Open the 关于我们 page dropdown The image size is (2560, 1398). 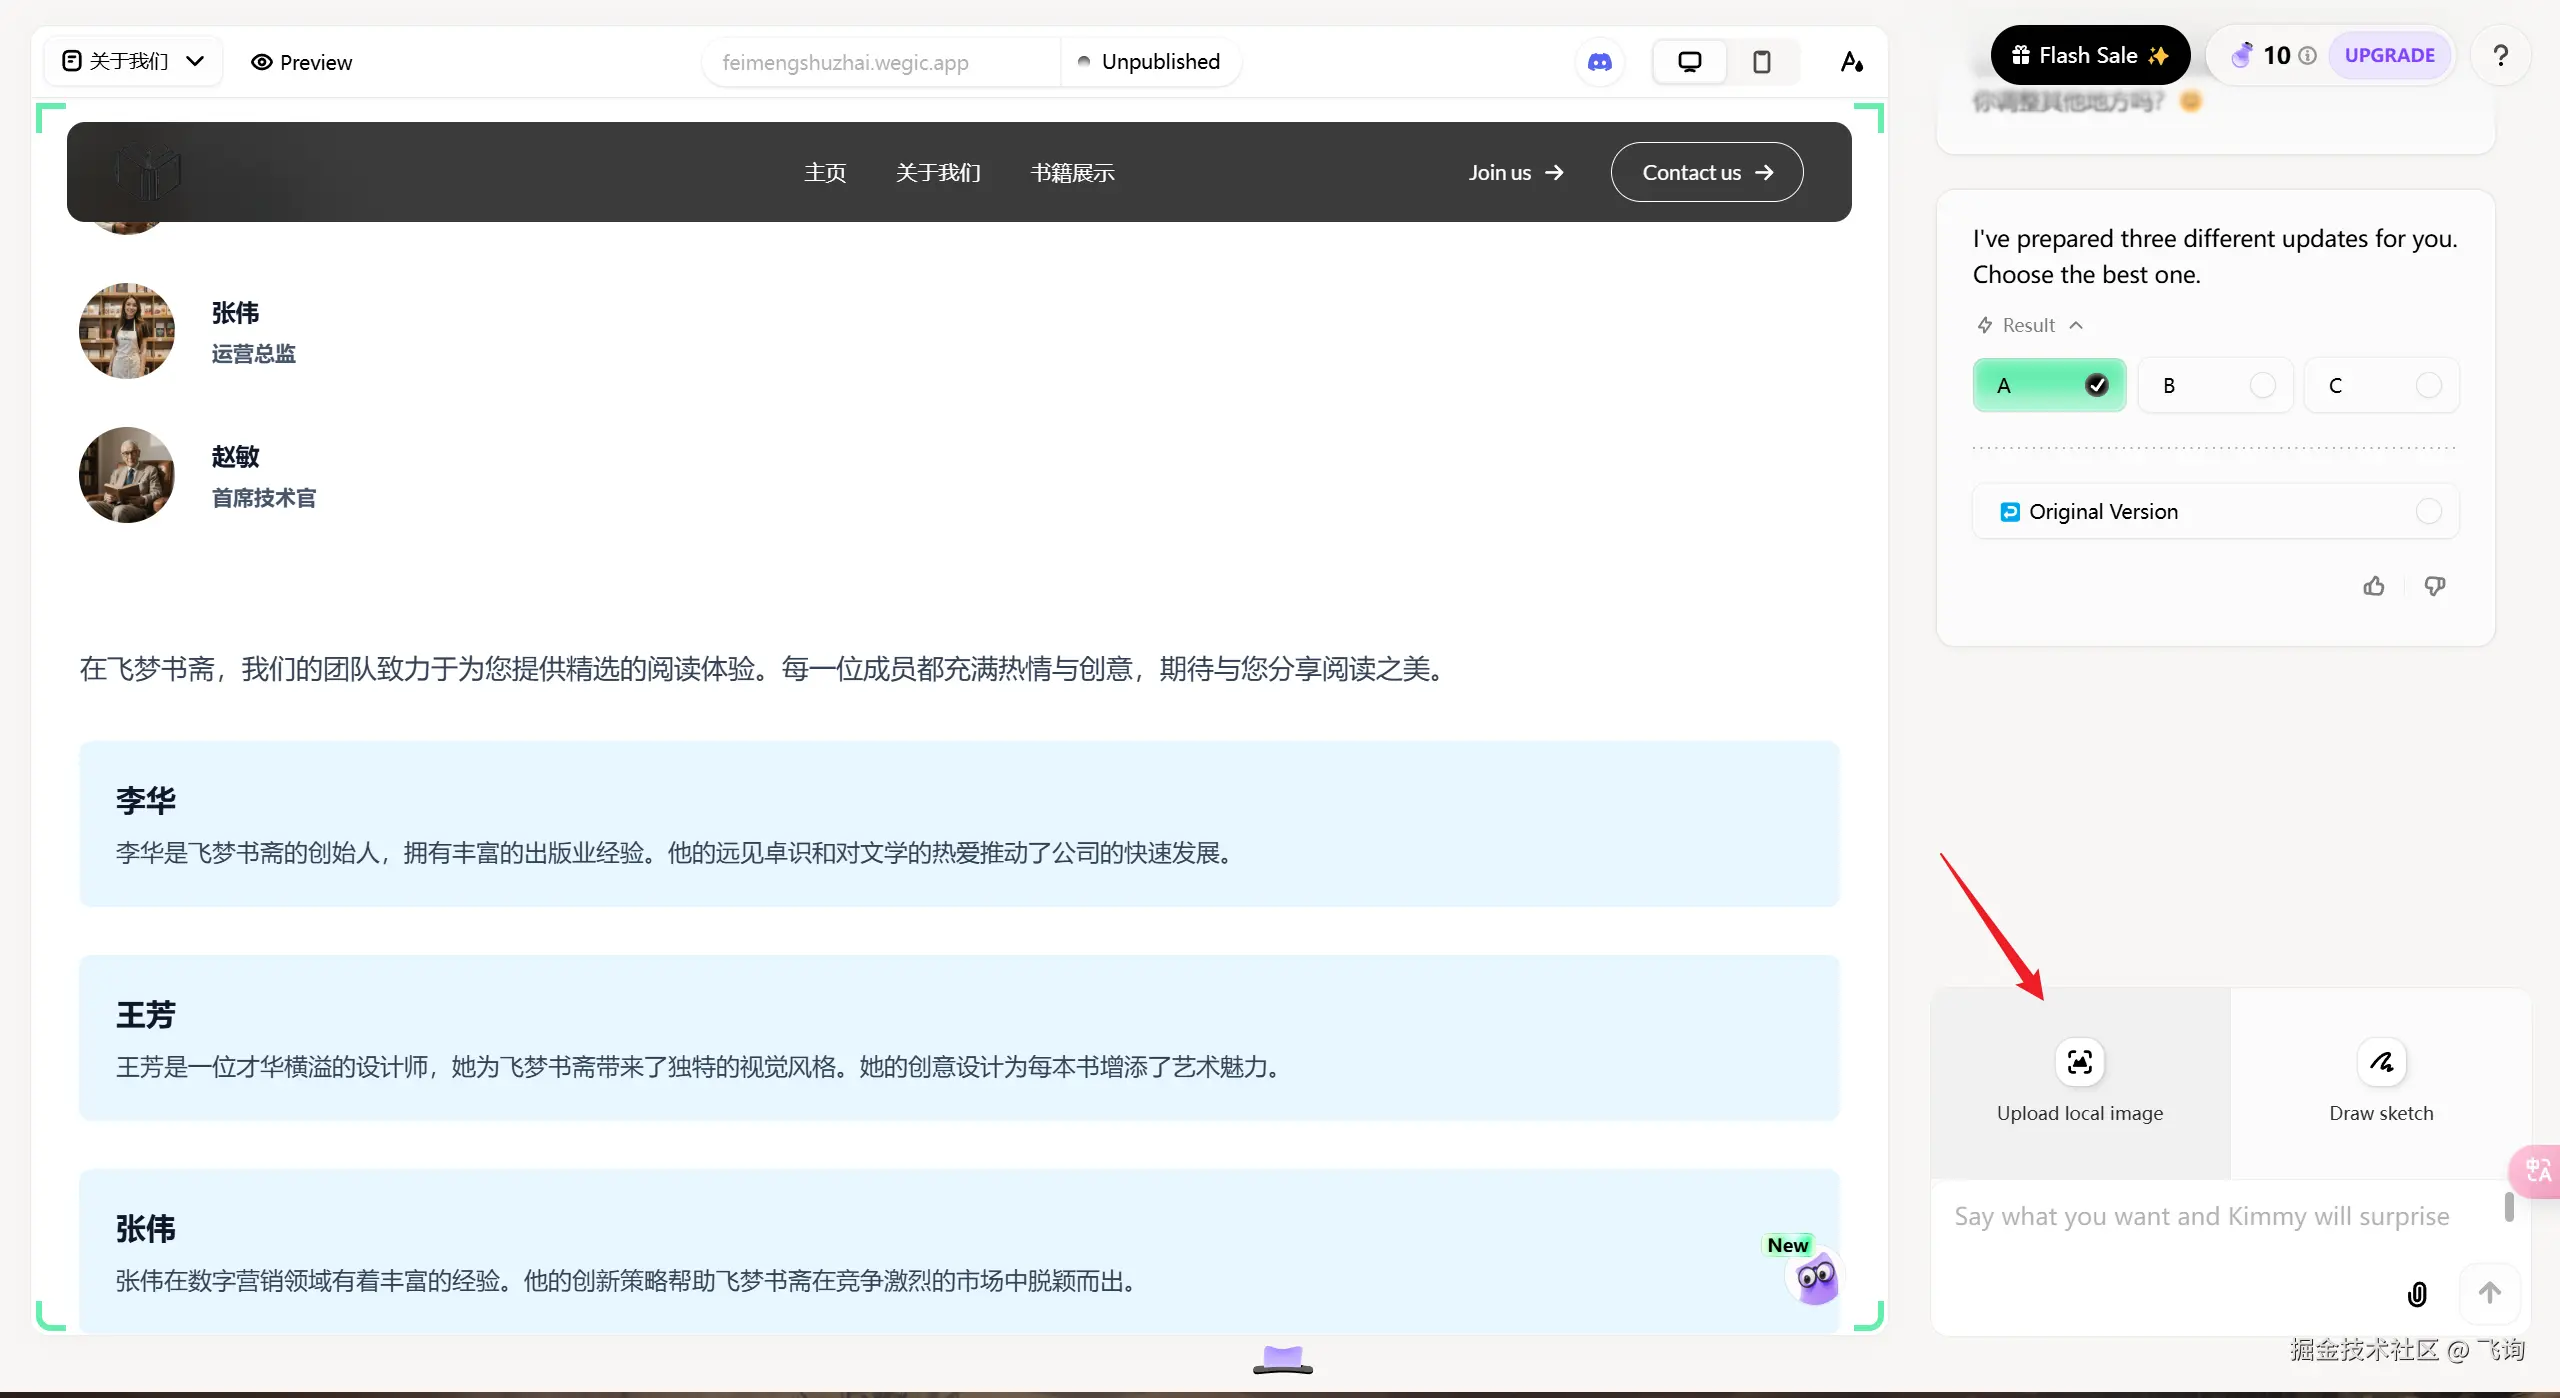(x=133, y=62)
